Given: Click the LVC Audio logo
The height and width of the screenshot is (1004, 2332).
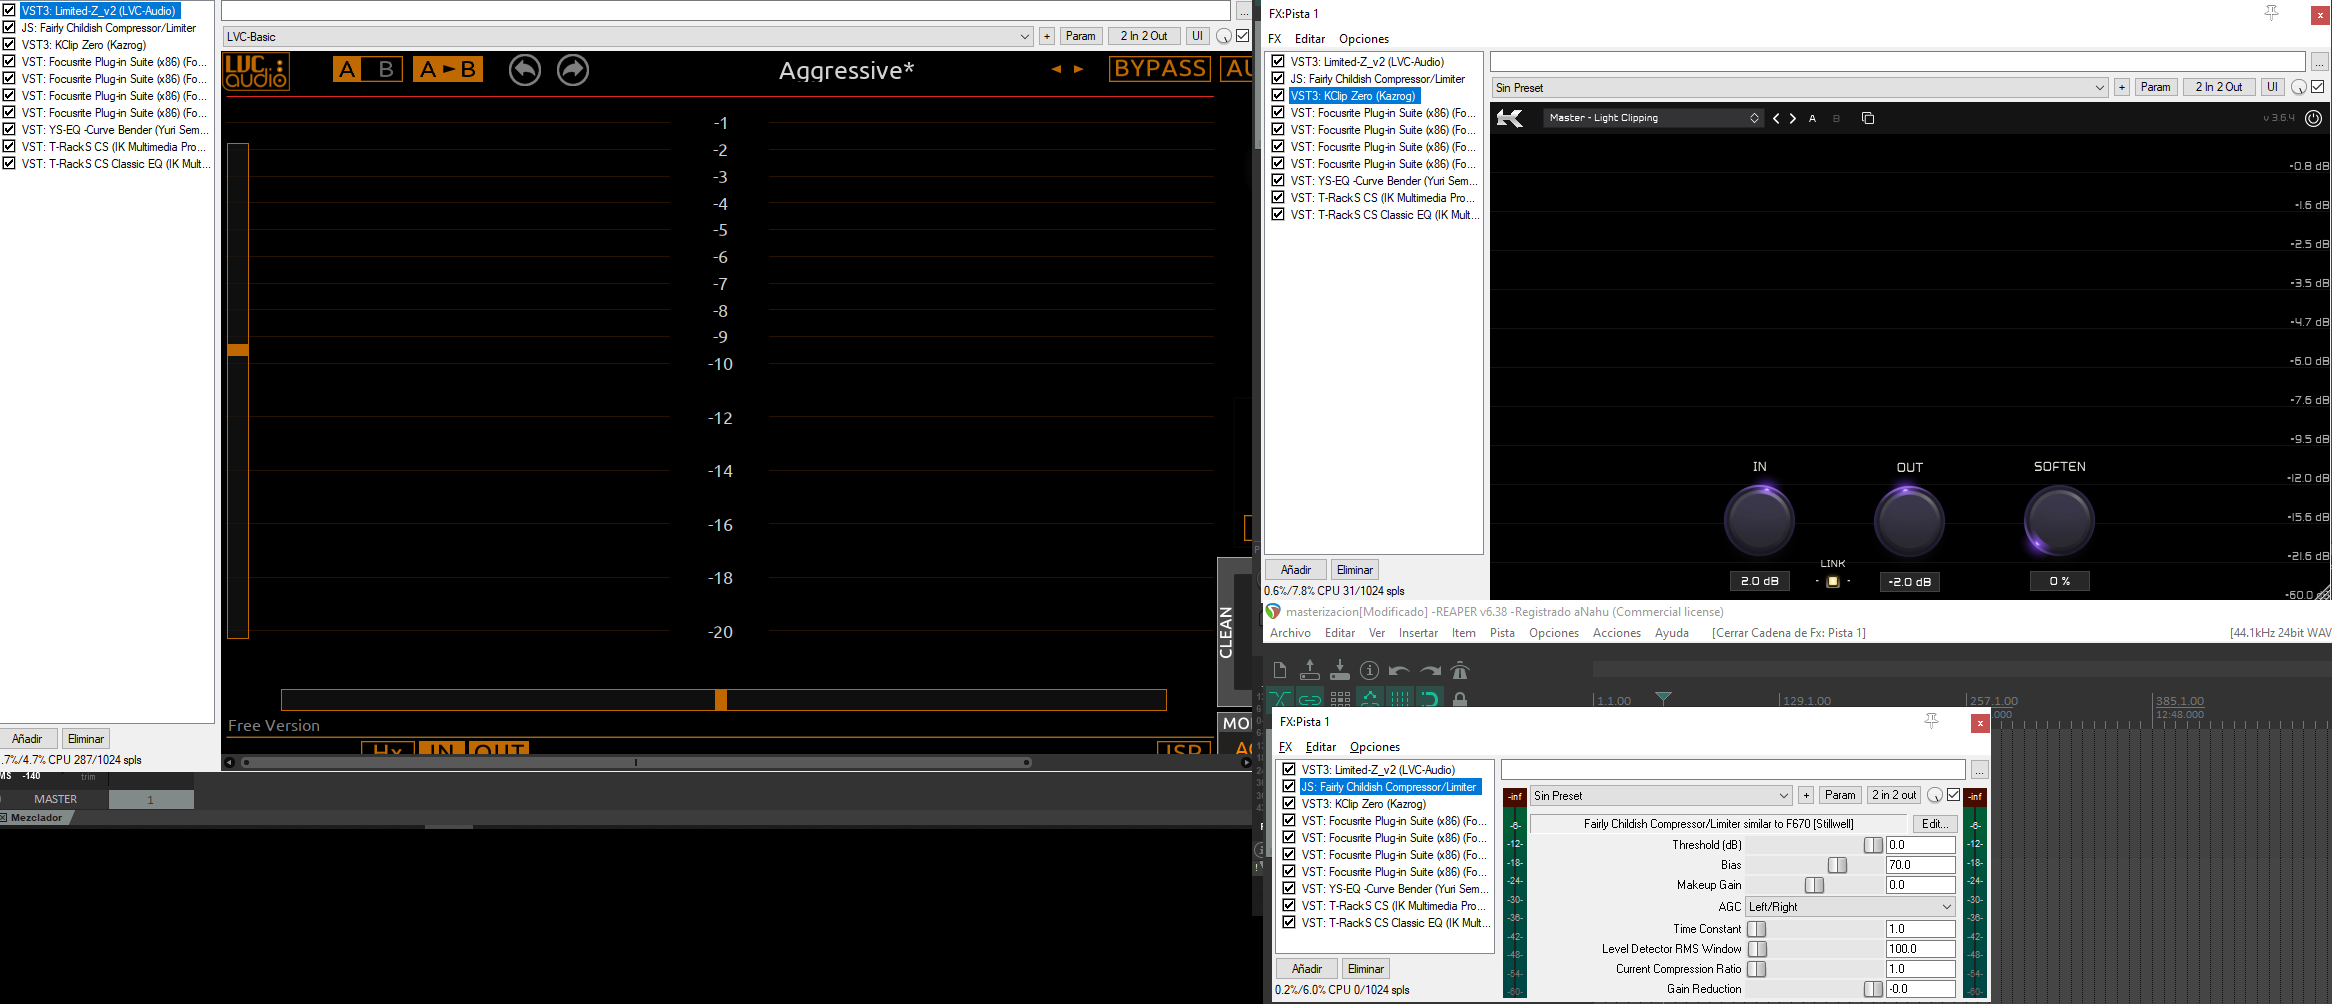Looking at the screenshot, I should pyautogui.click(x=257, y=71).
